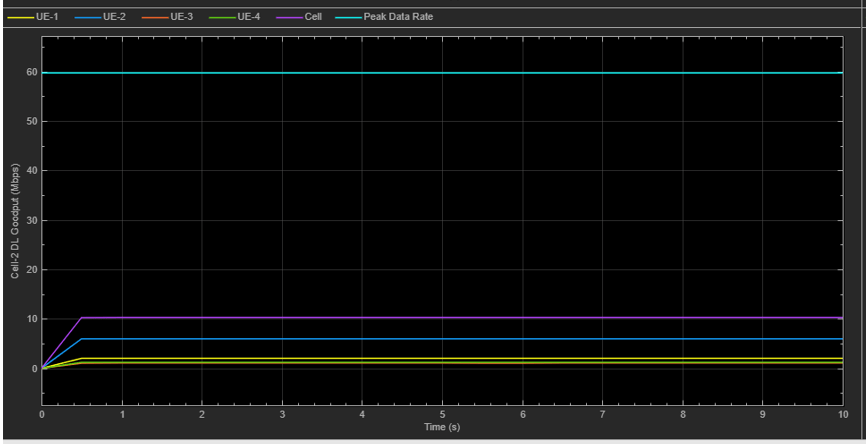Click the 10 y-axis tick value
866x444 pixels.
(x=33, y=319)
